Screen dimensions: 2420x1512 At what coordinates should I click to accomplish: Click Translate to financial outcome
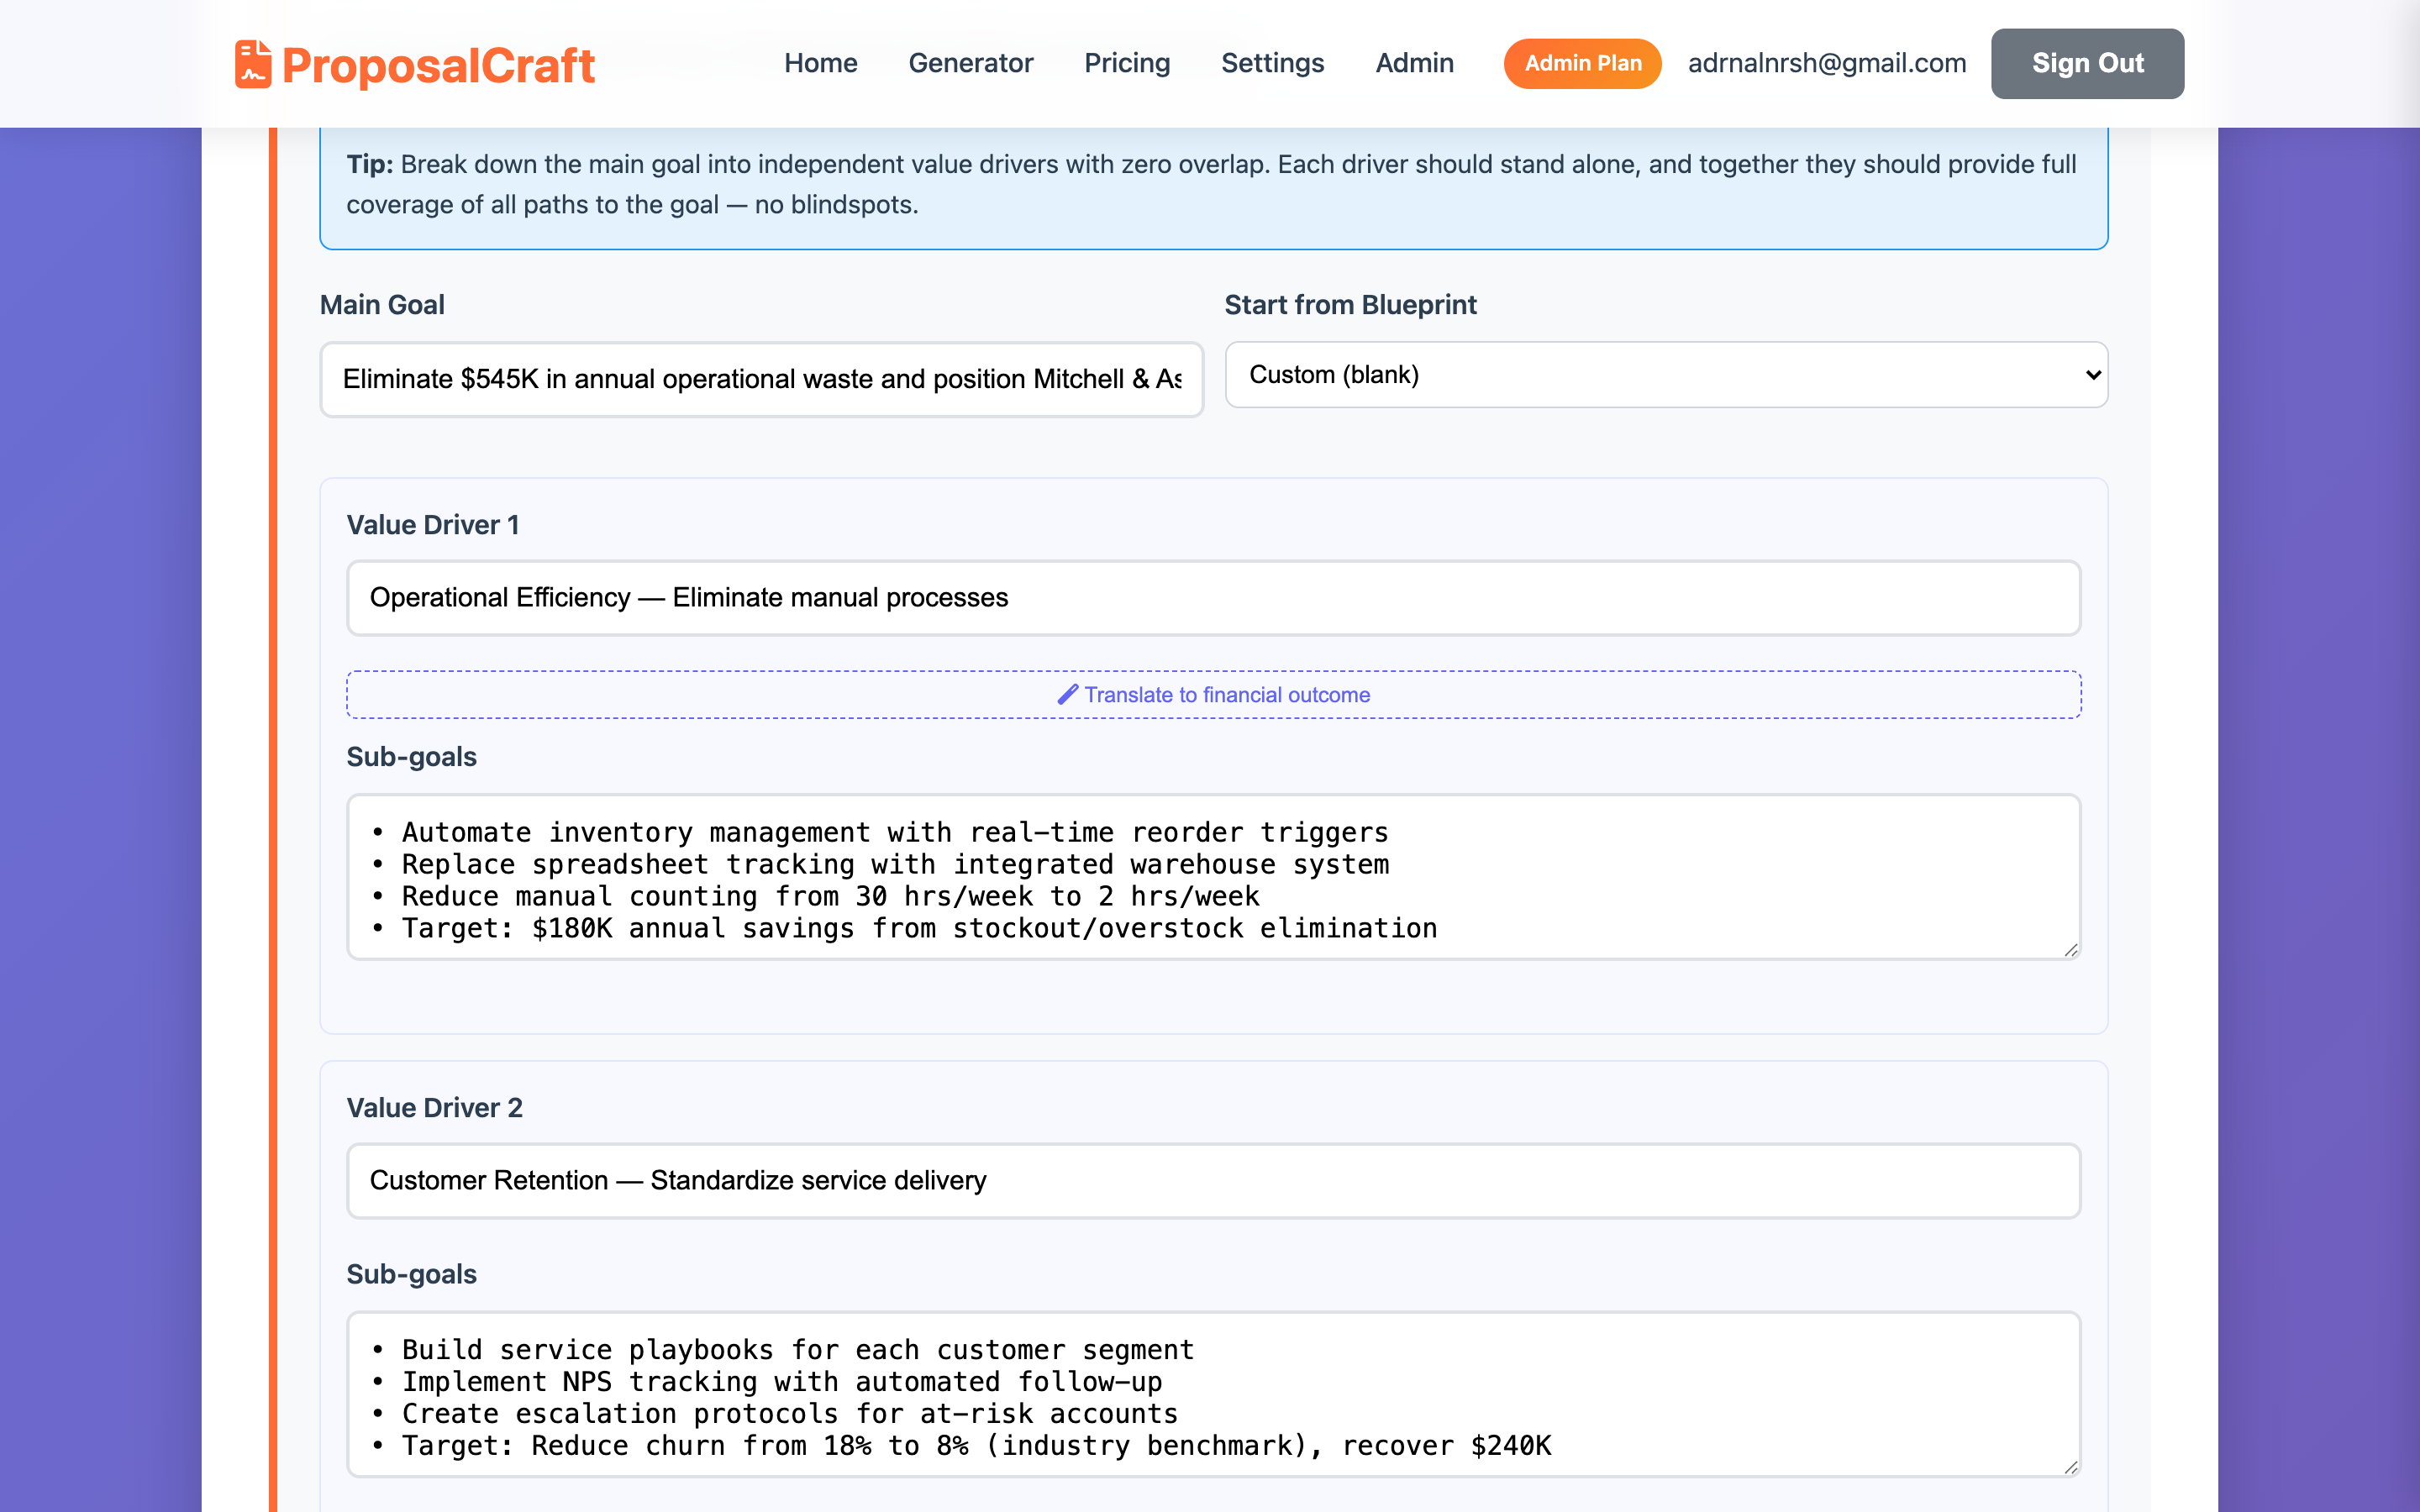pos(1226,694)
